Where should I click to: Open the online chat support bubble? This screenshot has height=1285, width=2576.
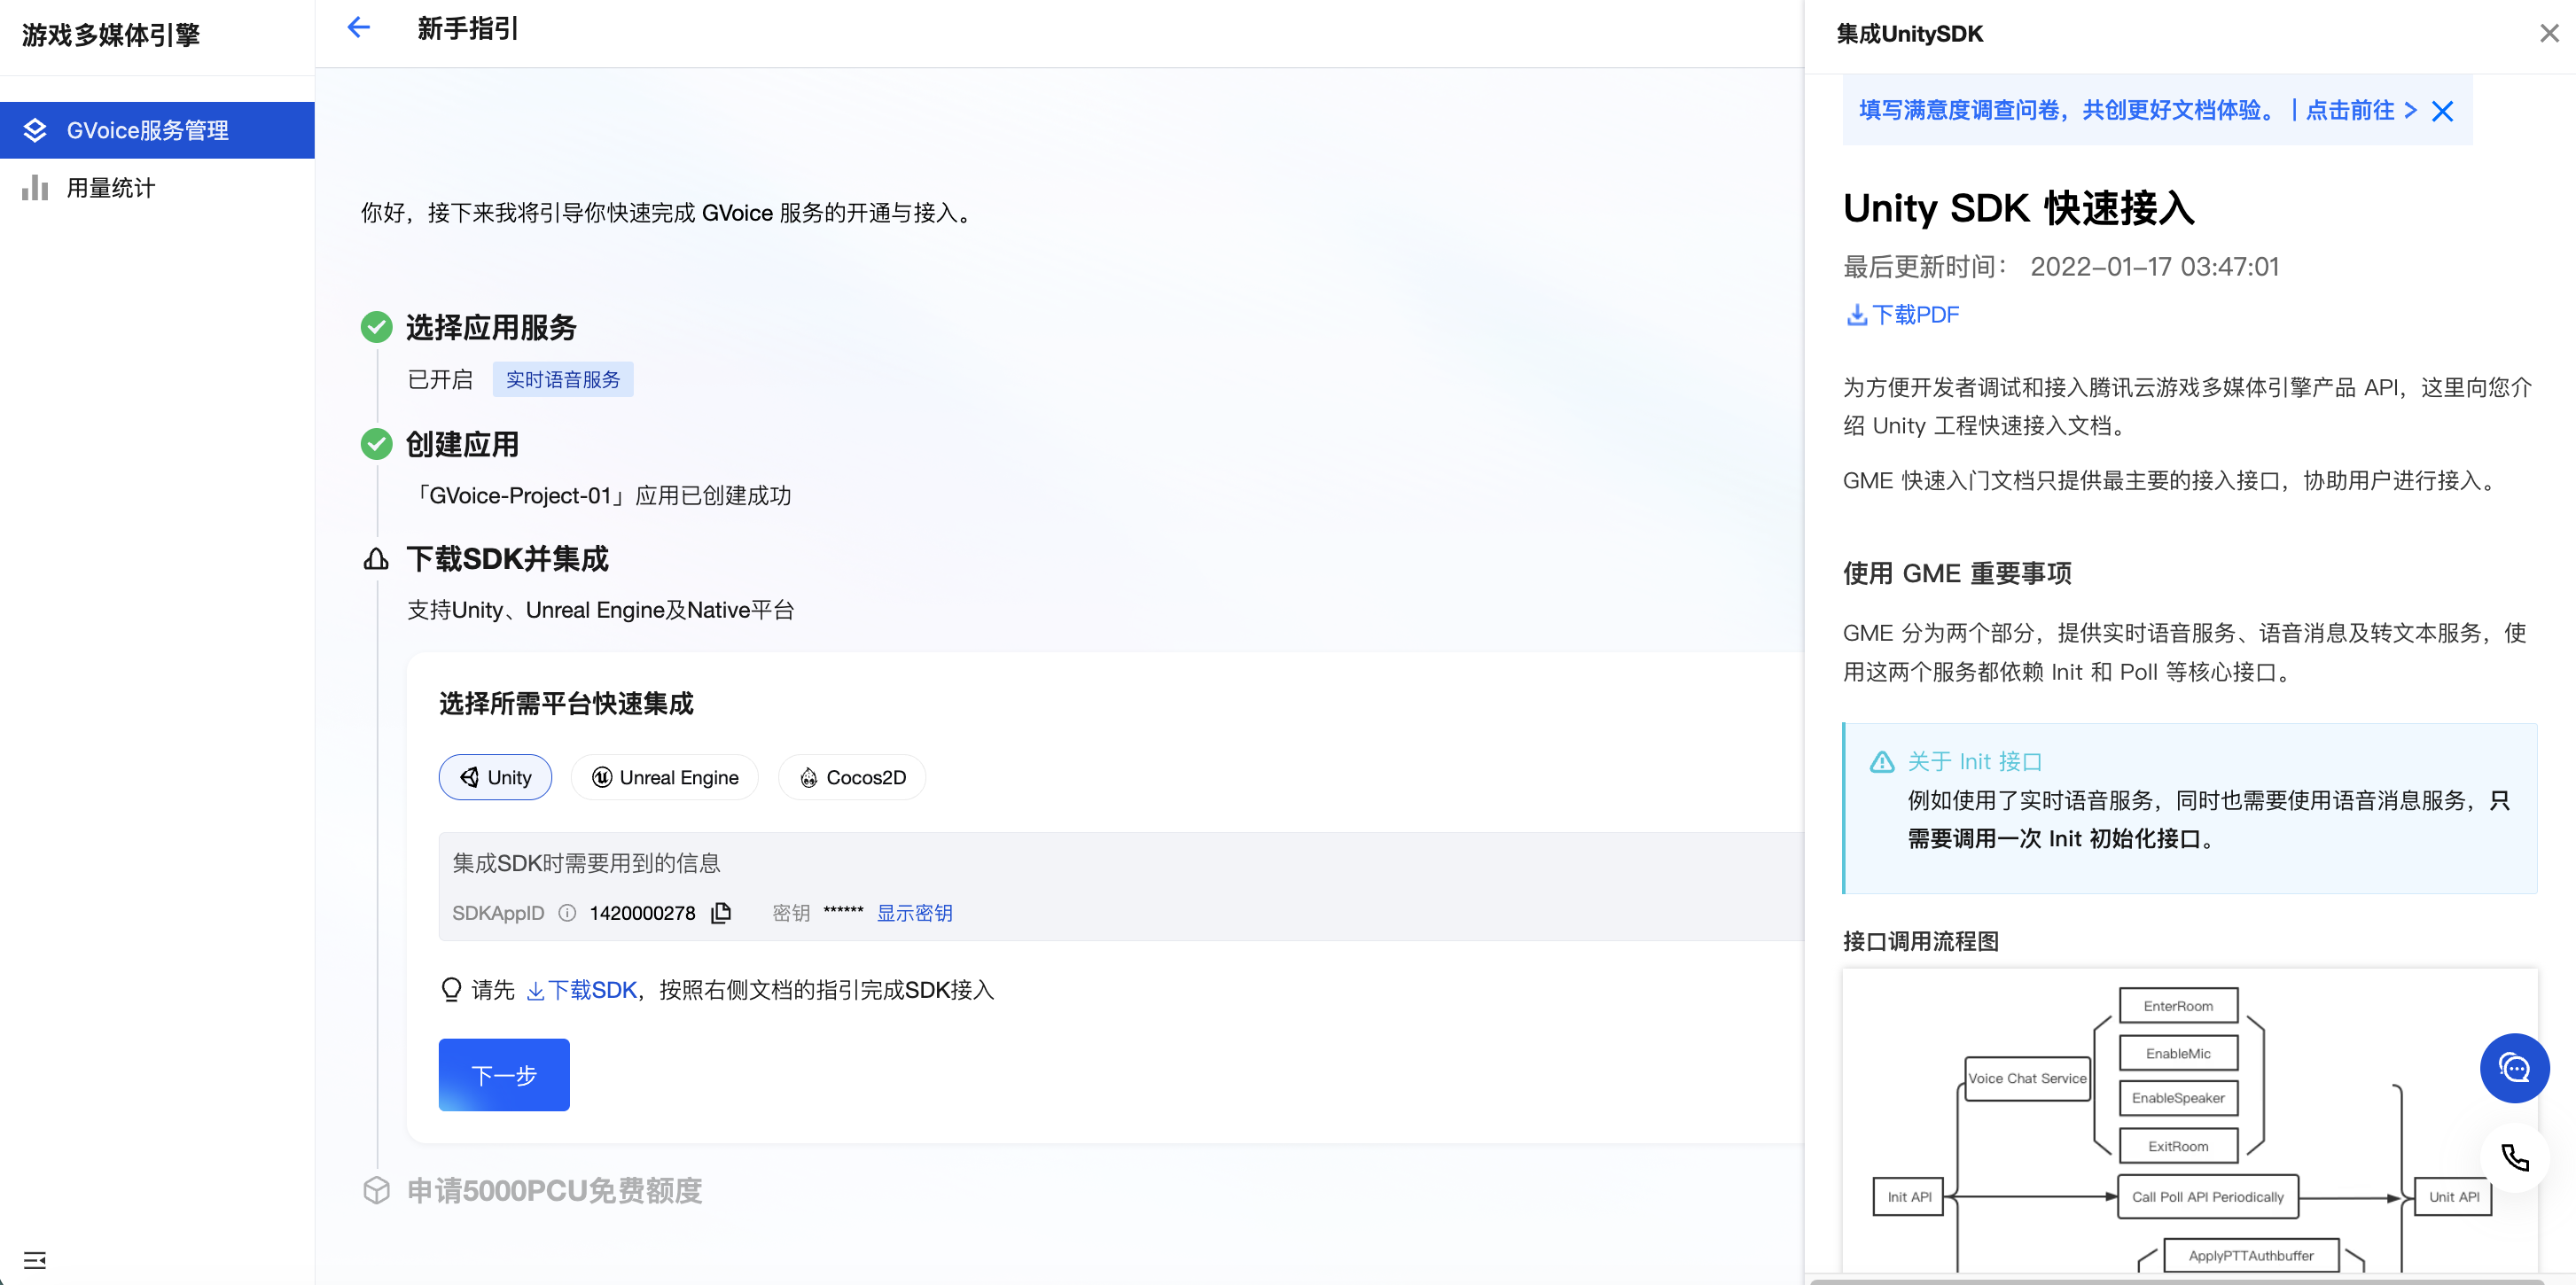click(2514, 1068)
